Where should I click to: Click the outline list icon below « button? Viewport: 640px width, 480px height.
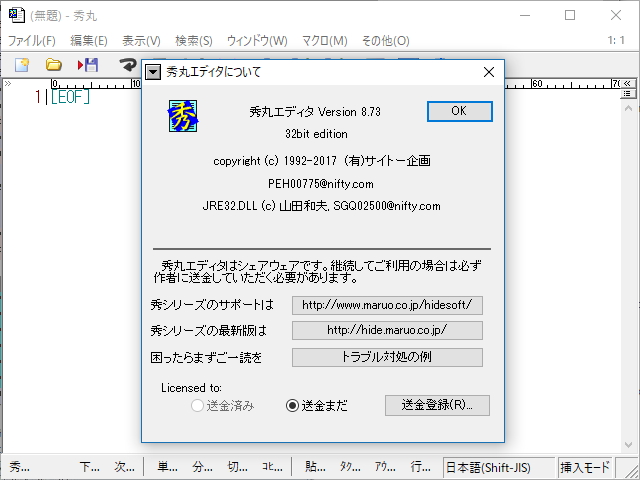coord(627,94)
